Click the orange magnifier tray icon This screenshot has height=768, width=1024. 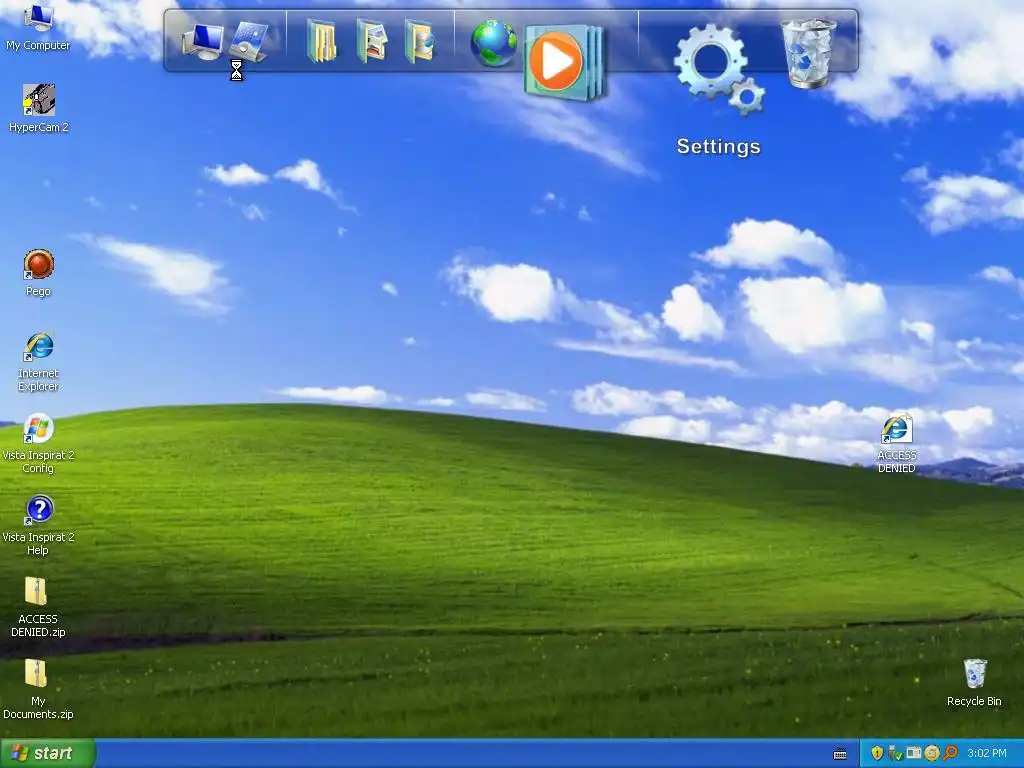[950, 753]
